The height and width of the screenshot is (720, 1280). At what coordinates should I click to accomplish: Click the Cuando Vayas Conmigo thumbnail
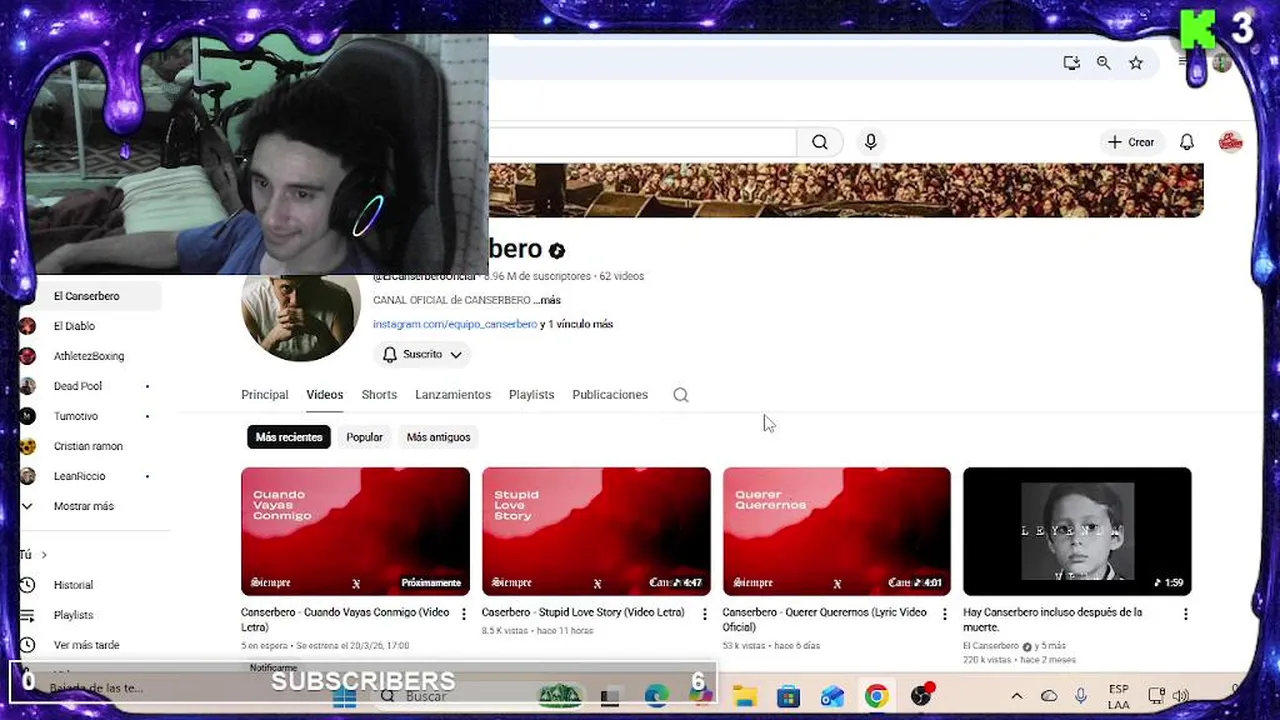[355, 531]
